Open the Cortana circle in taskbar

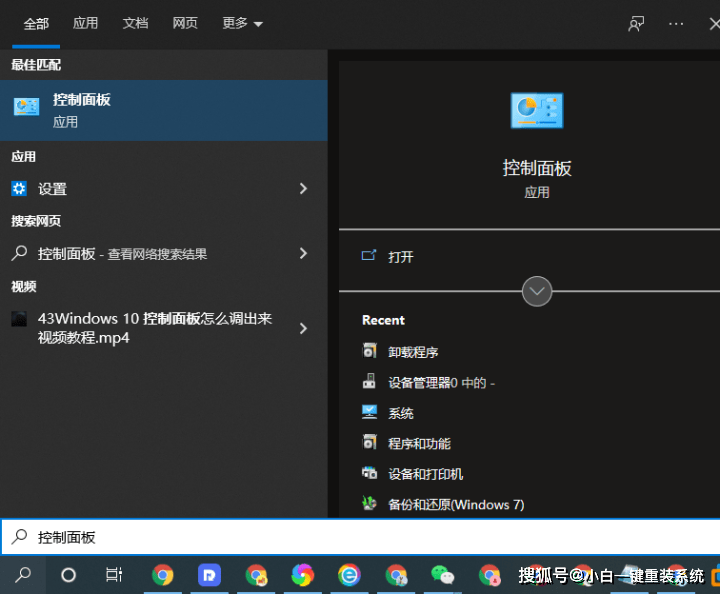pos(68,575)
